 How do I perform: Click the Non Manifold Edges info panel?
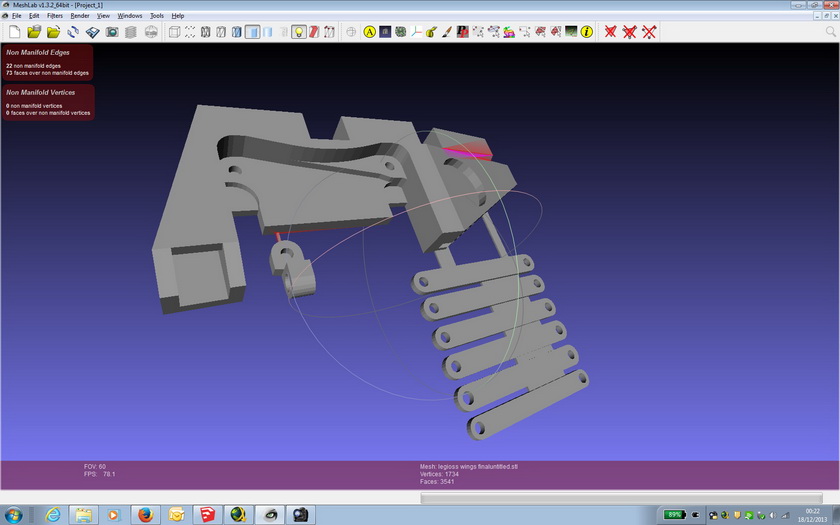coord(48,62)
